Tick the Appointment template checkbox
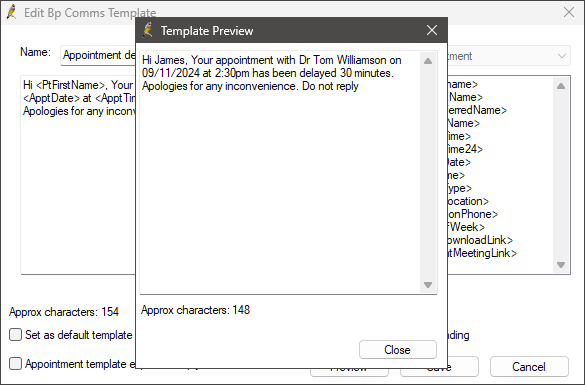Screen dimensions: 585x385 (15, 363)
